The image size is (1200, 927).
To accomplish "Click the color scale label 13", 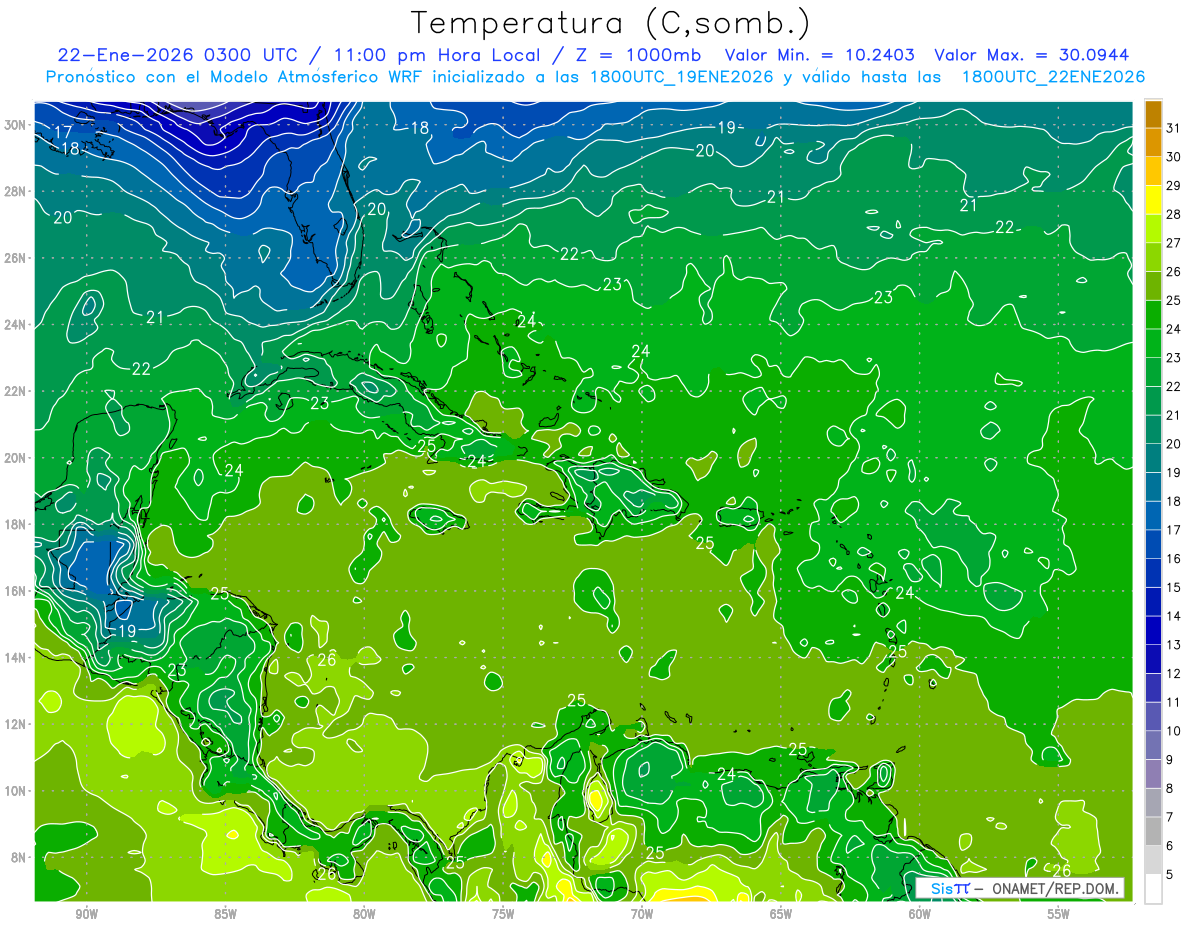I will pyautogui.click(x=1174, y=645).
